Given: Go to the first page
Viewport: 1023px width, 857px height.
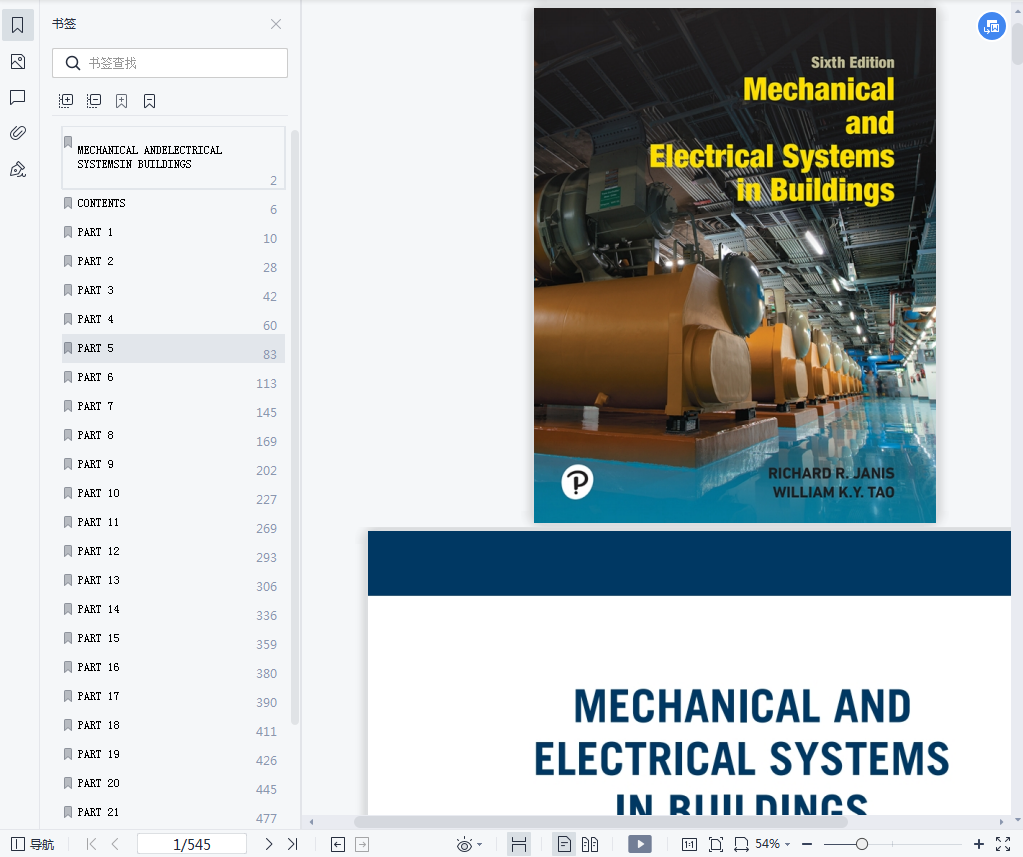Looking at the screenshot, I should [x=91, y=845].
